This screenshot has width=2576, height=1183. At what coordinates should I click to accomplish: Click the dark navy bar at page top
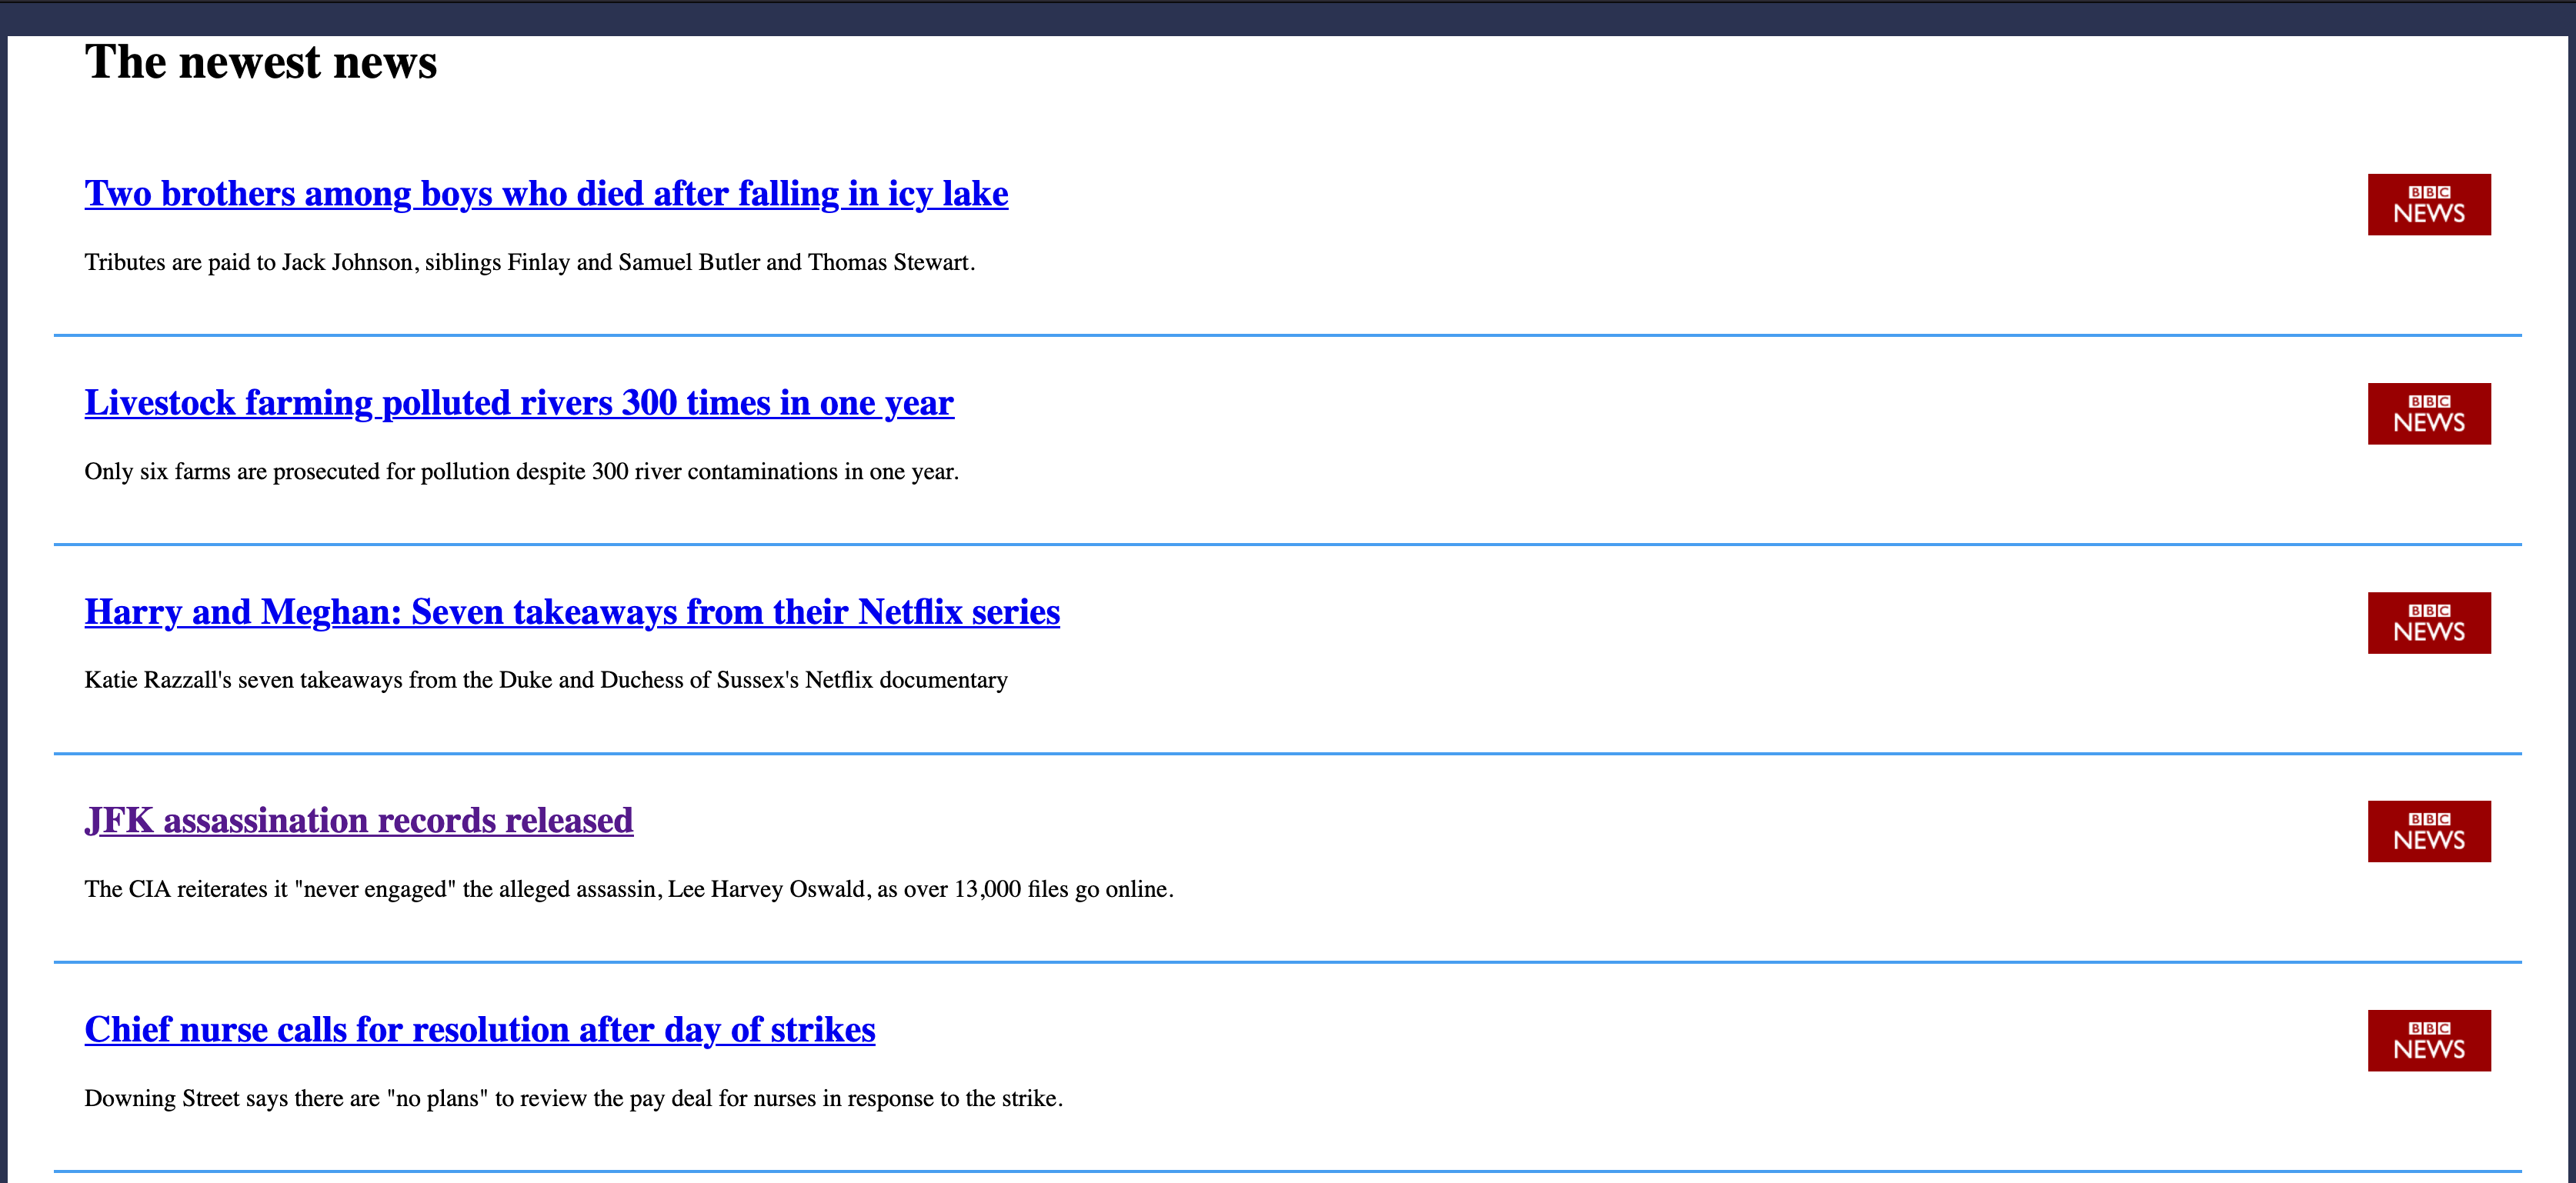click(1288, 18)
